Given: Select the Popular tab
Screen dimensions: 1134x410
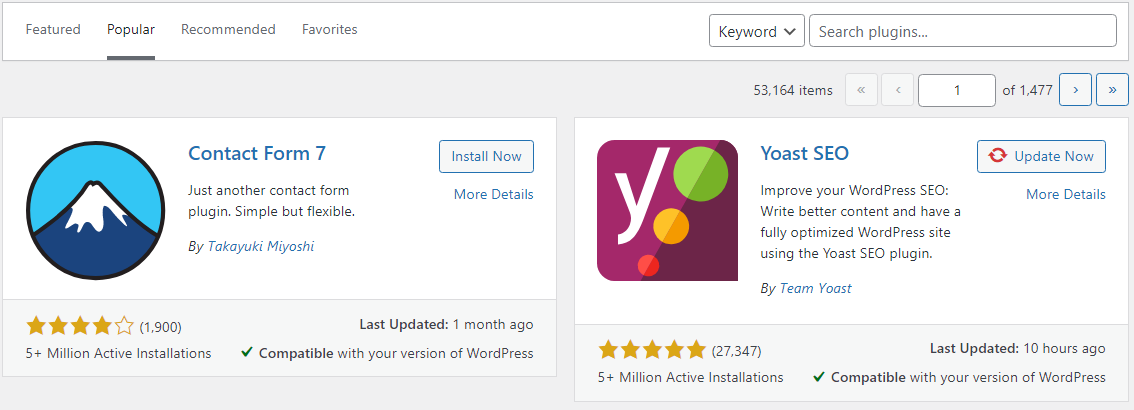Looking at the screenshot, I should click(131, 30).
